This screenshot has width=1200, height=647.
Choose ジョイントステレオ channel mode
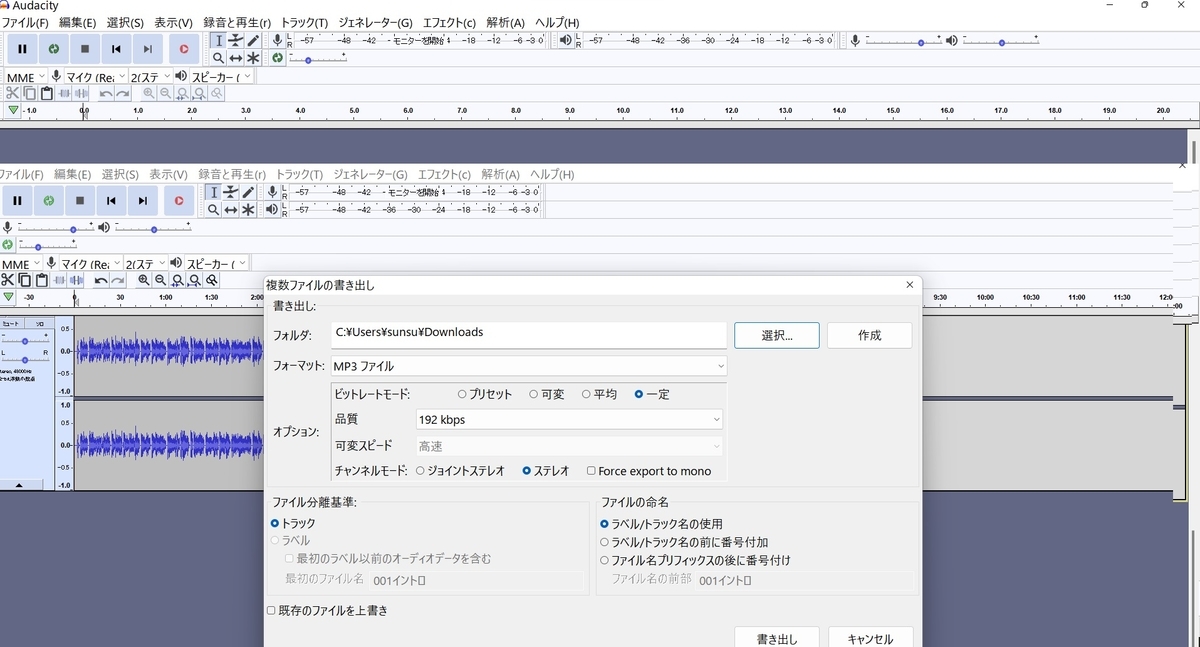(x=460, y=470)
